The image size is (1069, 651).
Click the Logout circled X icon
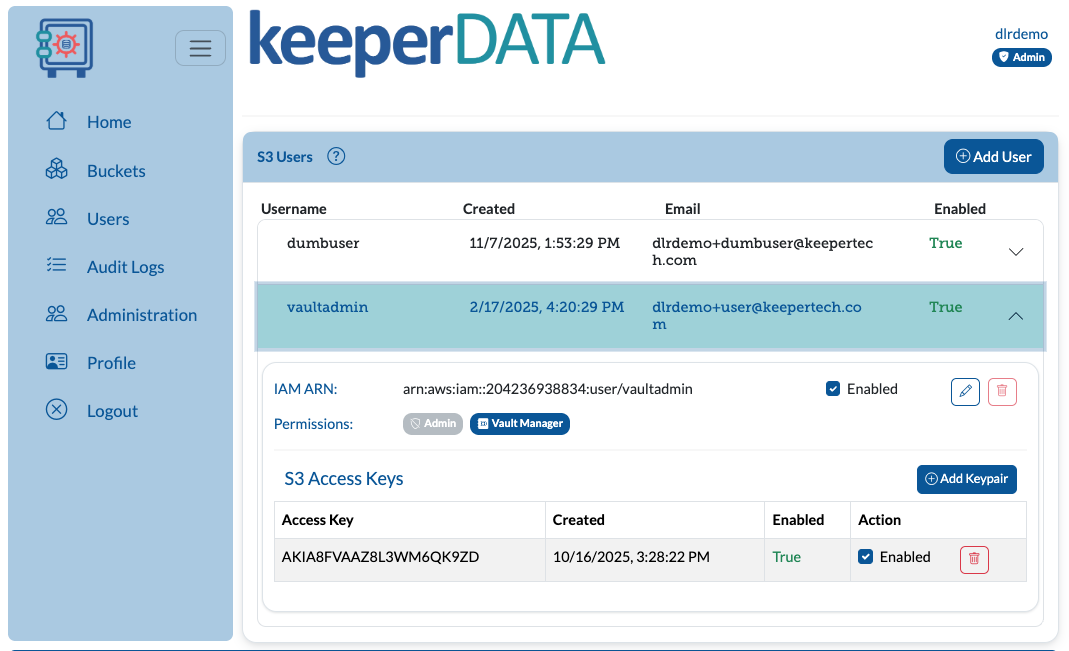[x=57, y=410]
